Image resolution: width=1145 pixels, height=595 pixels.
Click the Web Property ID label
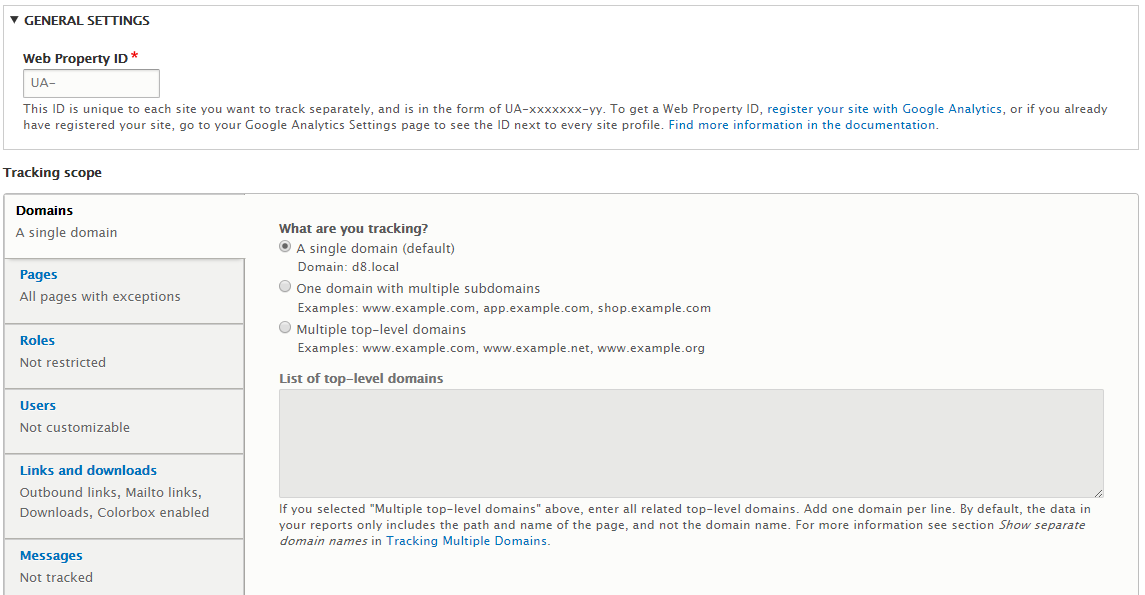pos(75,58)
